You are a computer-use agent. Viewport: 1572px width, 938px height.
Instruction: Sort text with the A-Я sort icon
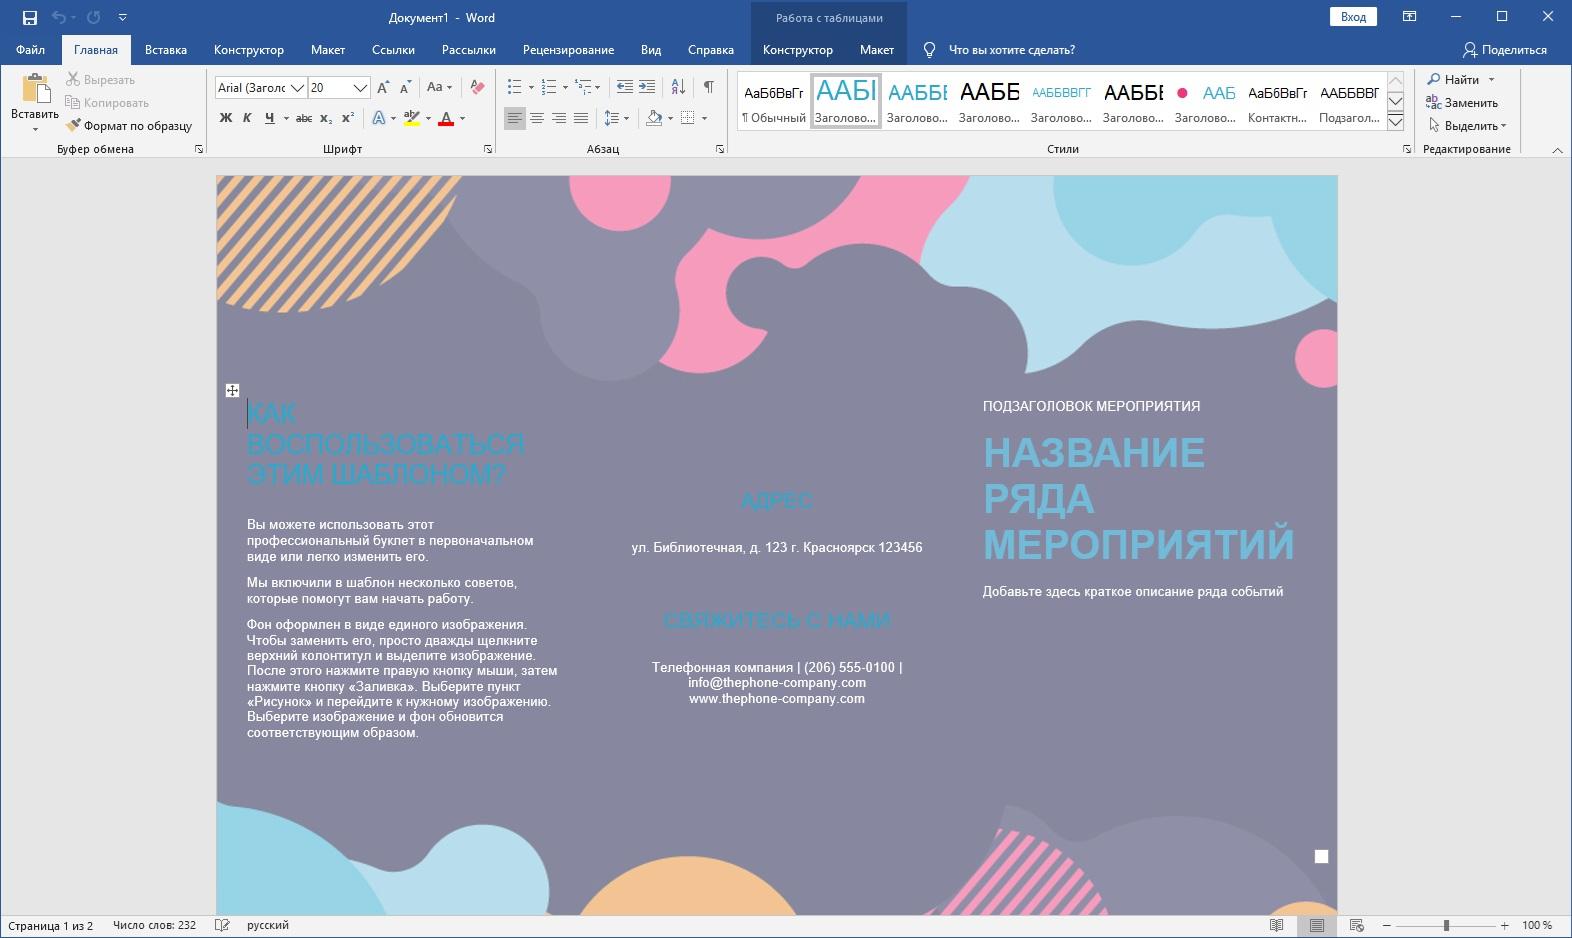(x=678, y=87)
